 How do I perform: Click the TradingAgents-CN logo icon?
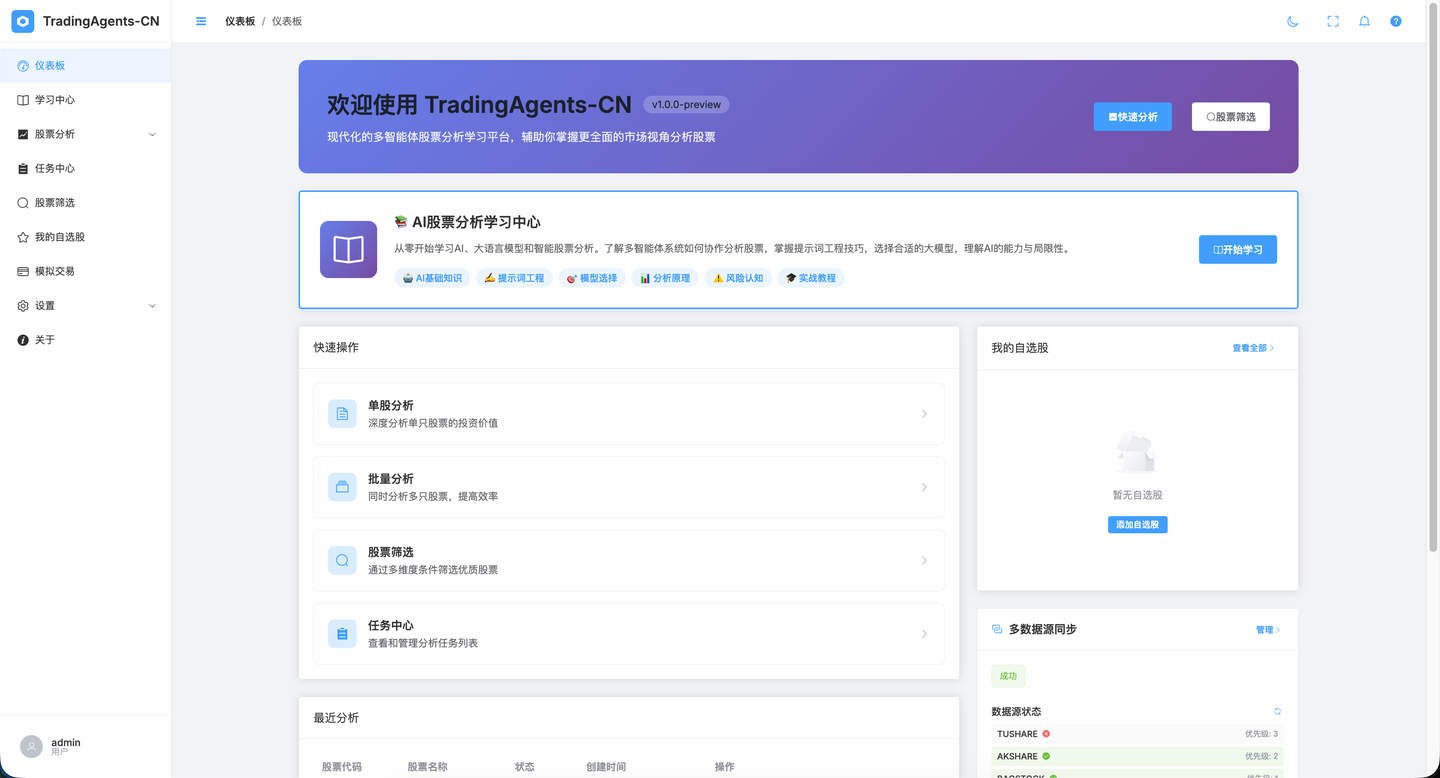pyautogui.click(x=23, y=21)
